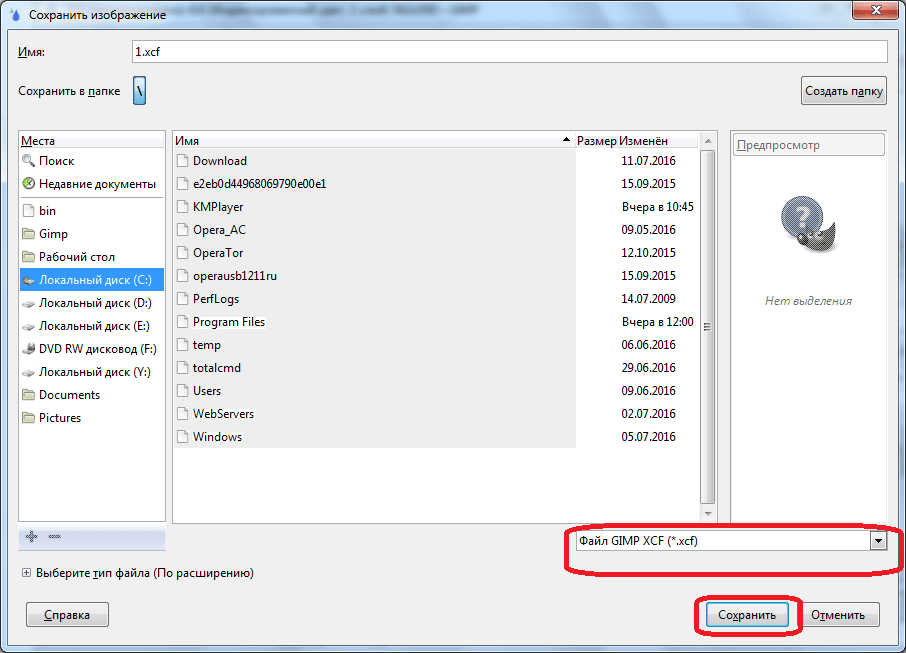
Task: Click the vertical scrollbar in the file list
Action: point(708,326)
